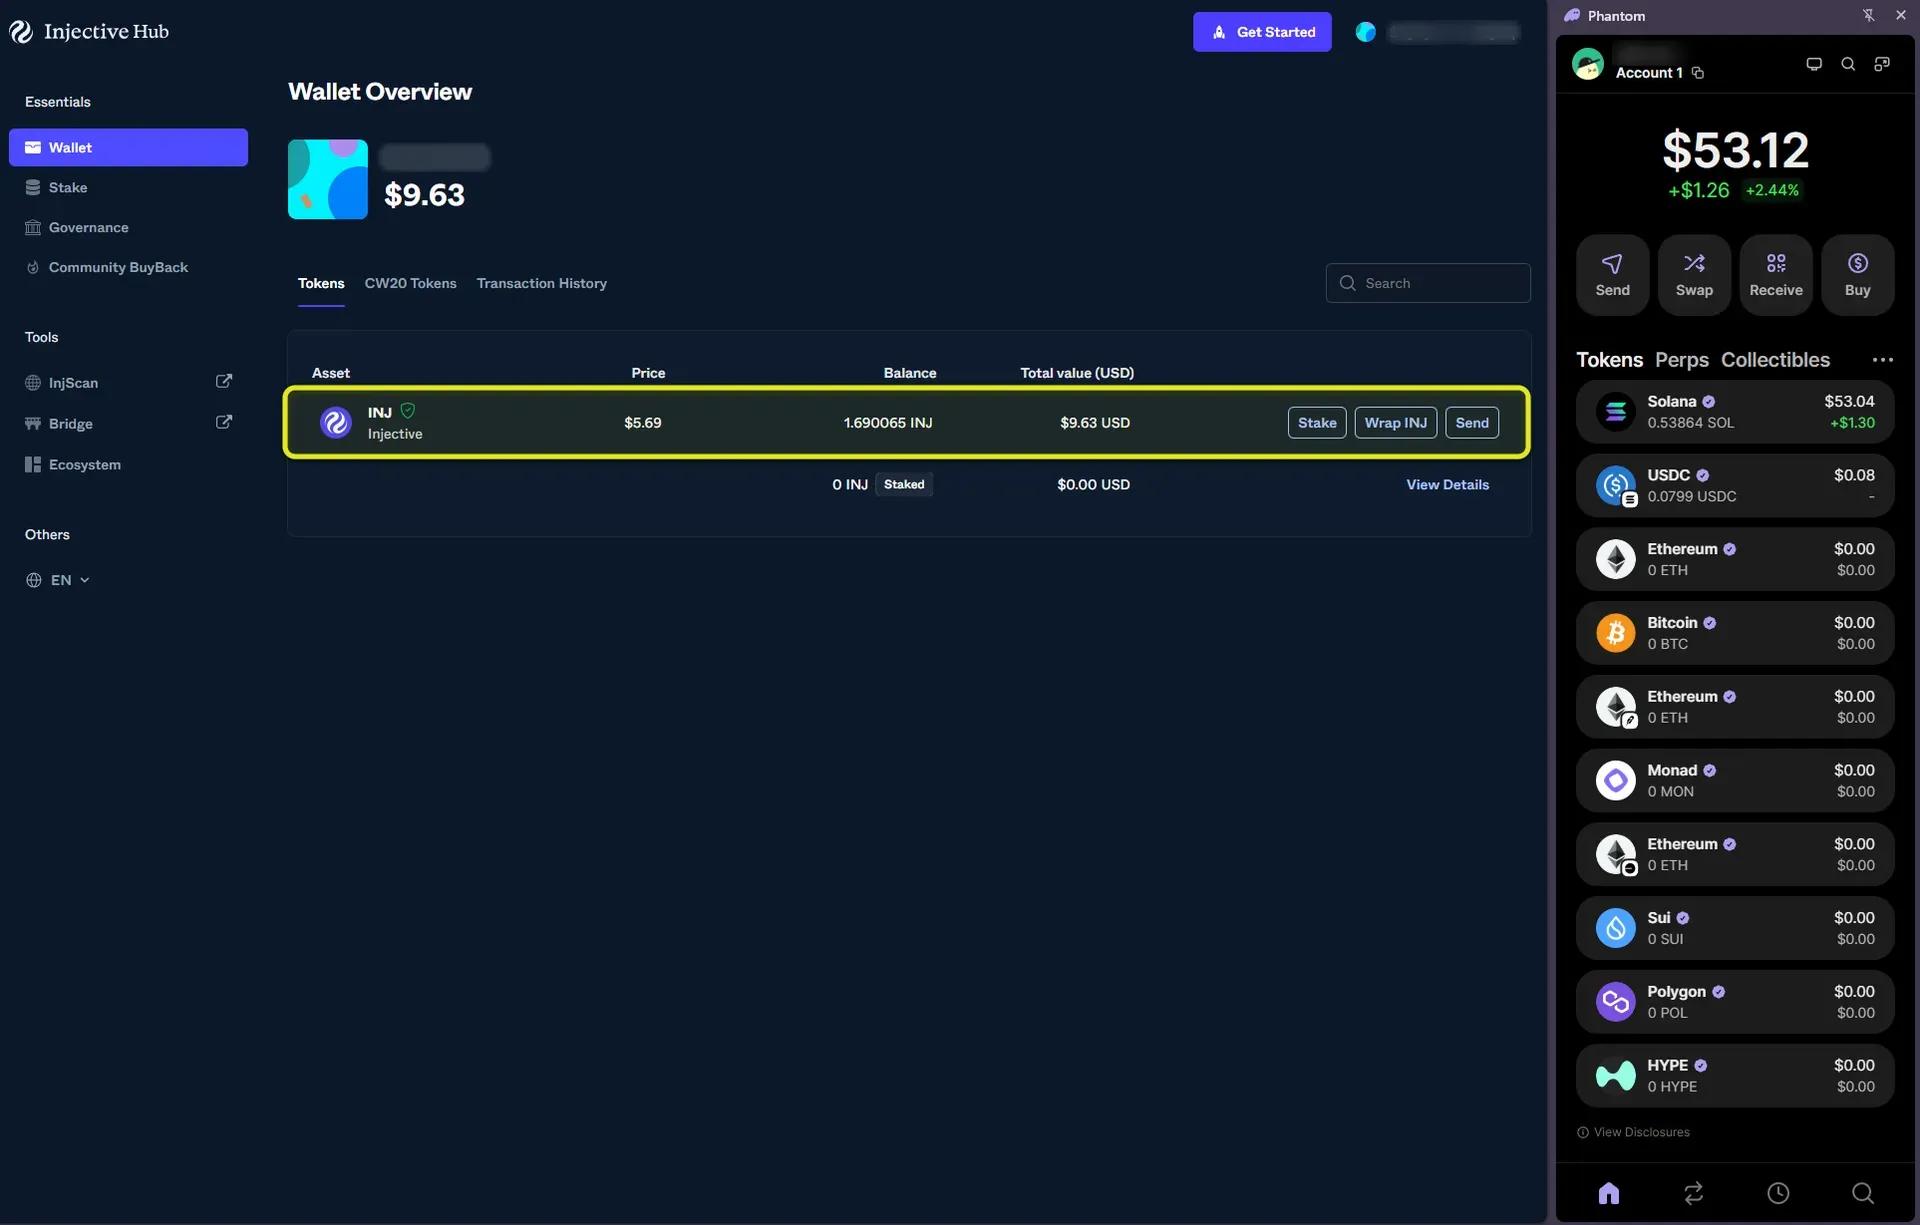Open View Details for staked INJ
This screenshot has height=1225, width=1920.
pyautogui.click(x=1447, y=484)
